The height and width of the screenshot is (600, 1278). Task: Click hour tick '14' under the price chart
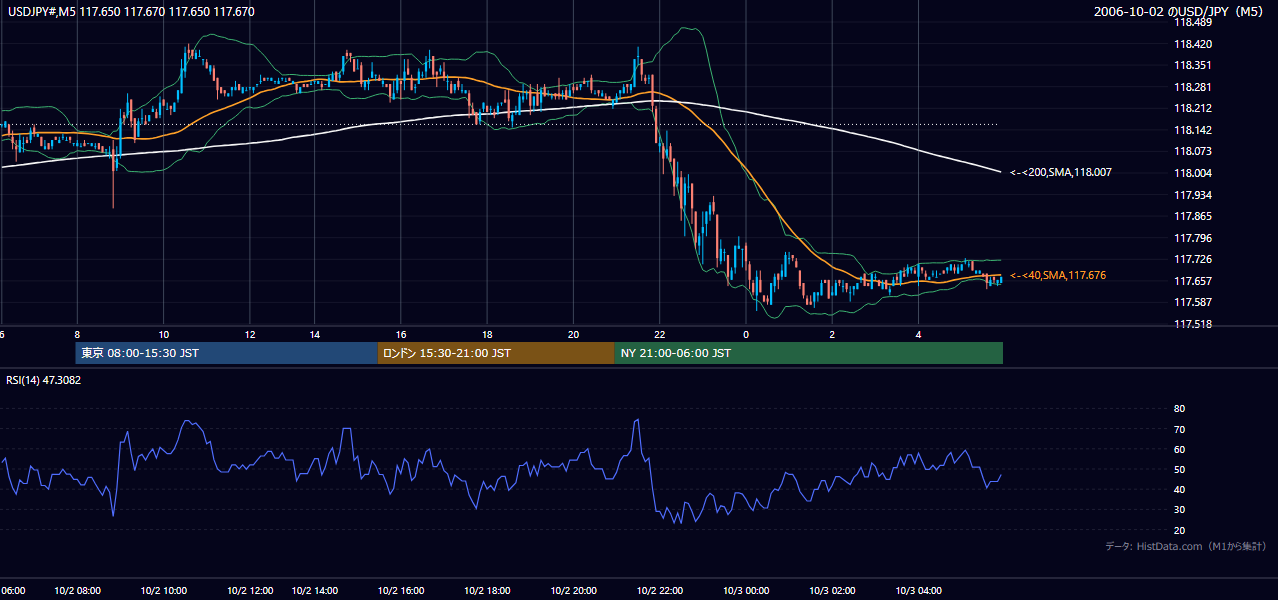pos(315,334)
